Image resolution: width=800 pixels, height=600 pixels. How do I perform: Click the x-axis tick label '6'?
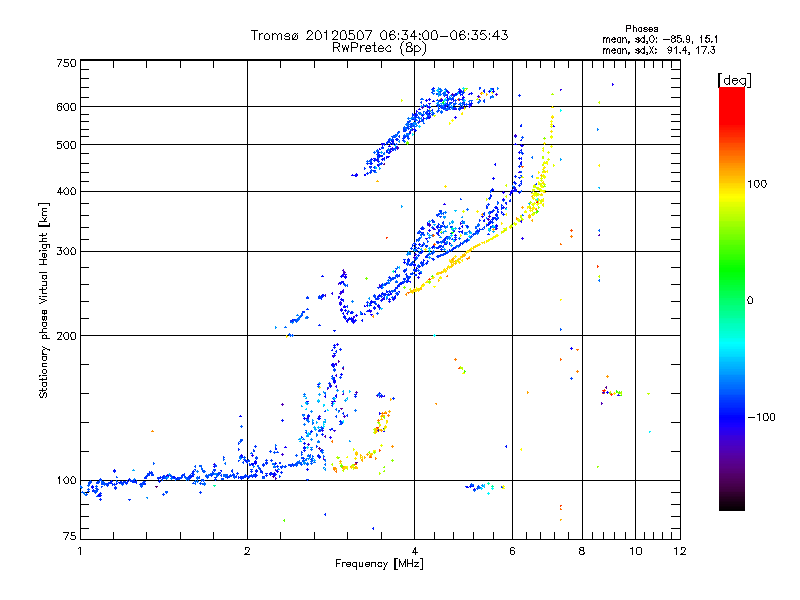512,551
